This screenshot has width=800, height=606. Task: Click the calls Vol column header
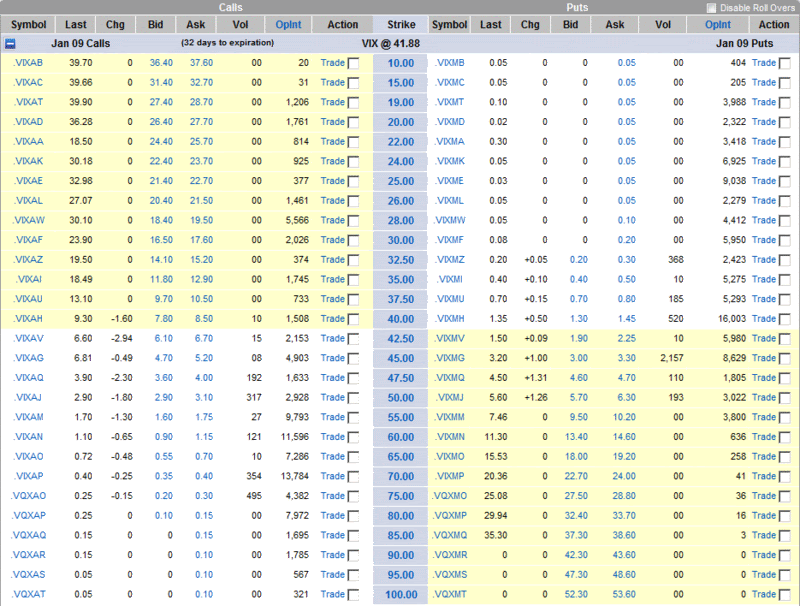click(x=240, y=24)
